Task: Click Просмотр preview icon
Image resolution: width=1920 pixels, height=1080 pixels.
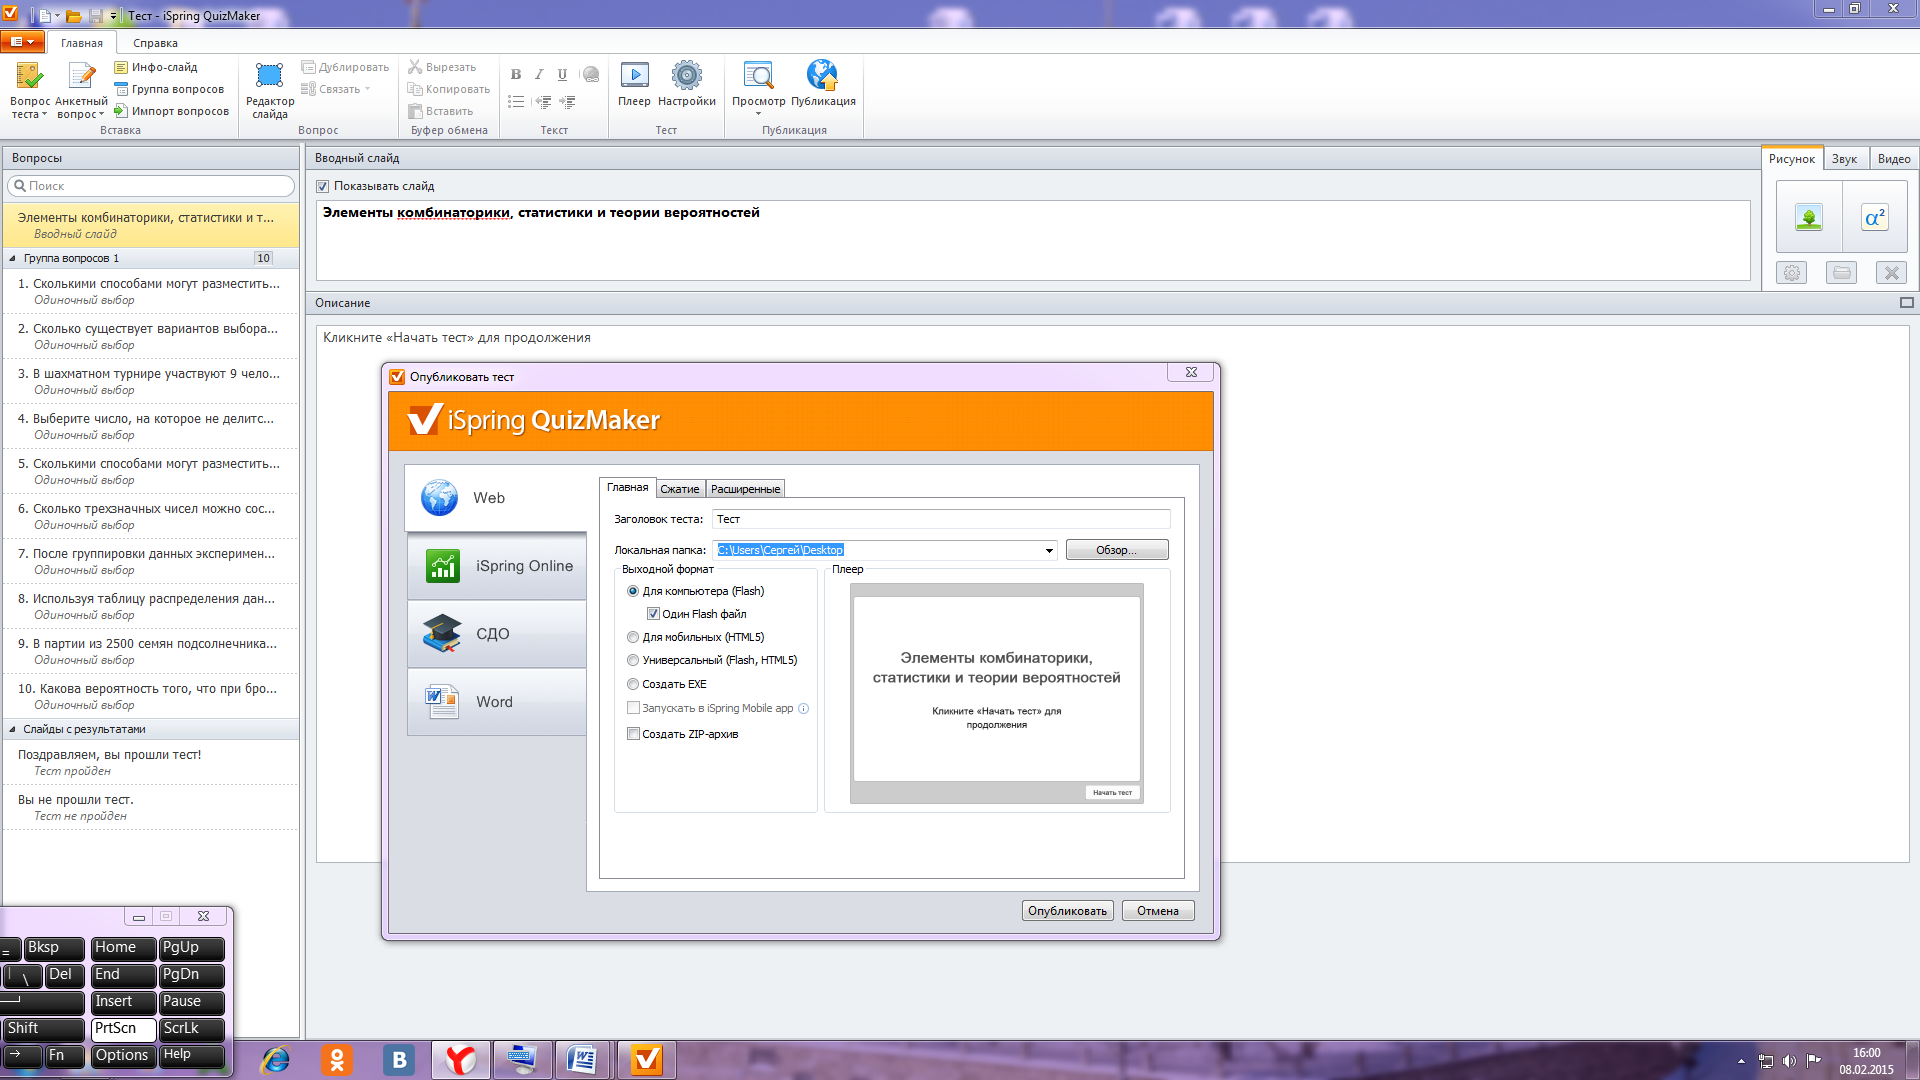Action: [758, 78]
